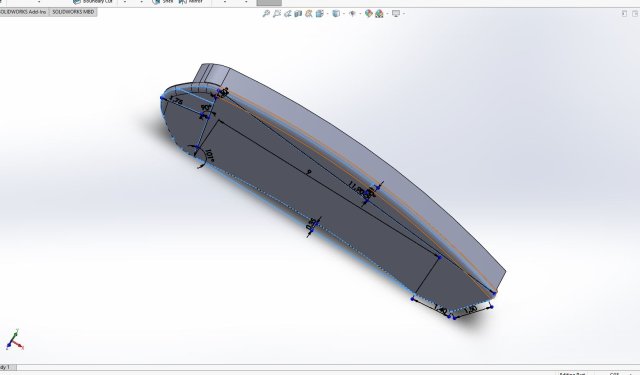The width and height of the screenshot is (640, 375).
Task: Click the Edit Appearance color ball icon
Action: 369,13
